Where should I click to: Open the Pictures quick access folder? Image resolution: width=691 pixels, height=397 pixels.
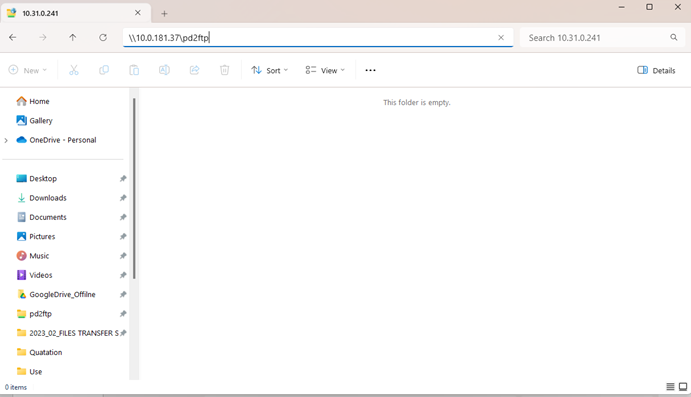tap(42, 237)
